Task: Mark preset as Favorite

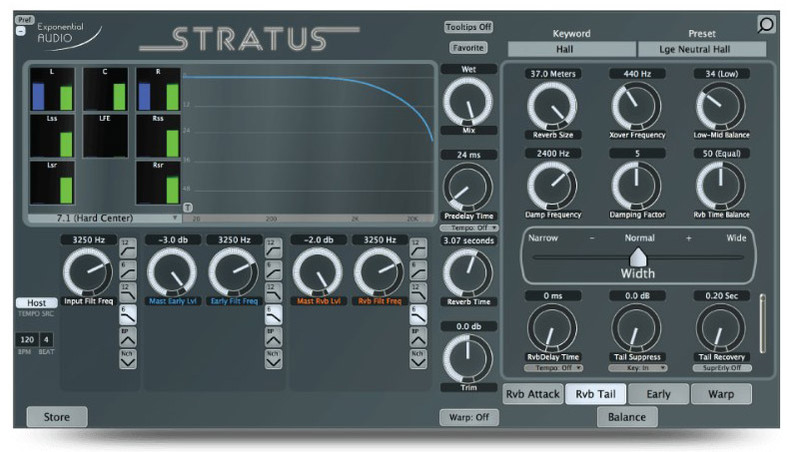Action: 468,47
